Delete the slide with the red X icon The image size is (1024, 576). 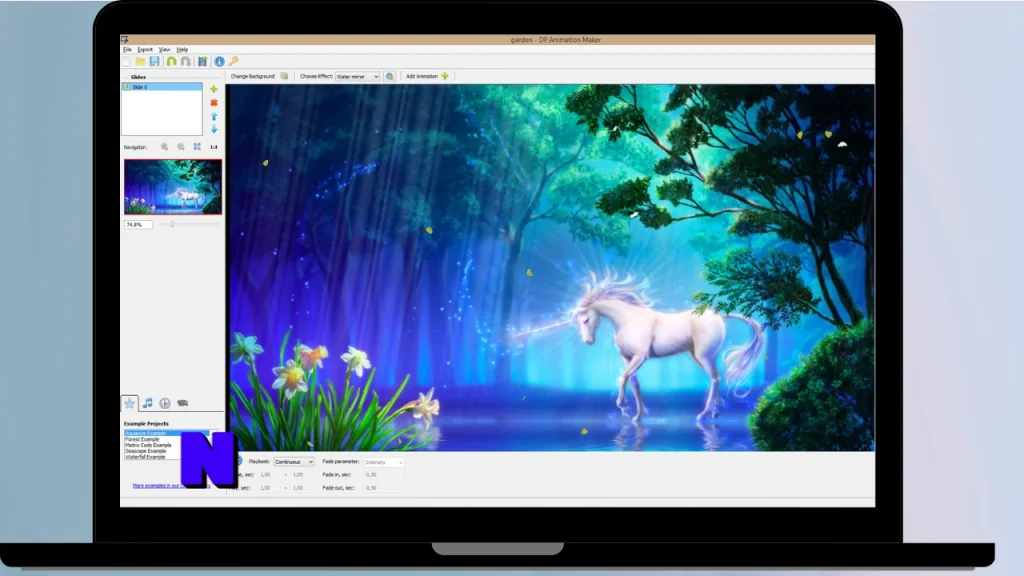click(x=214, y=103)
